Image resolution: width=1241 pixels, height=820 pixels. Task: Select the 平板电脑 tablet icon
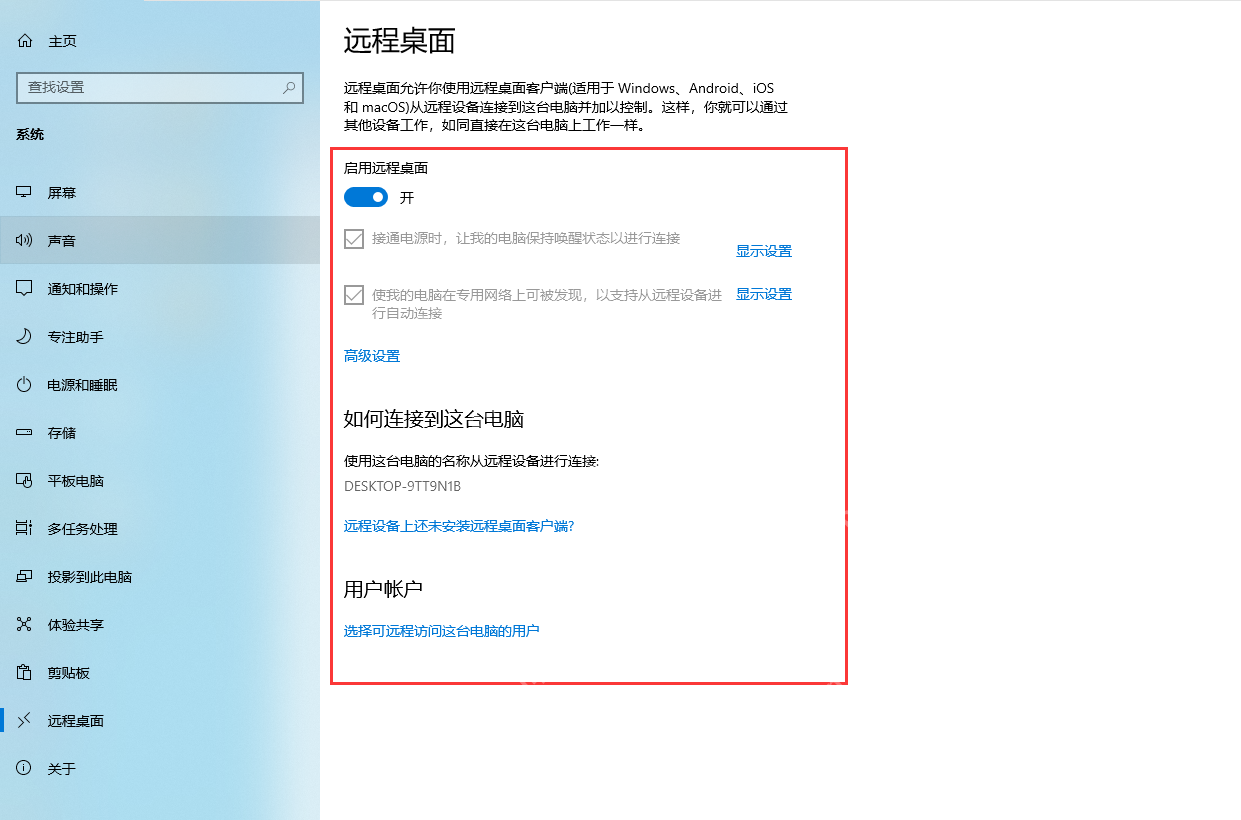pos(25,481)
